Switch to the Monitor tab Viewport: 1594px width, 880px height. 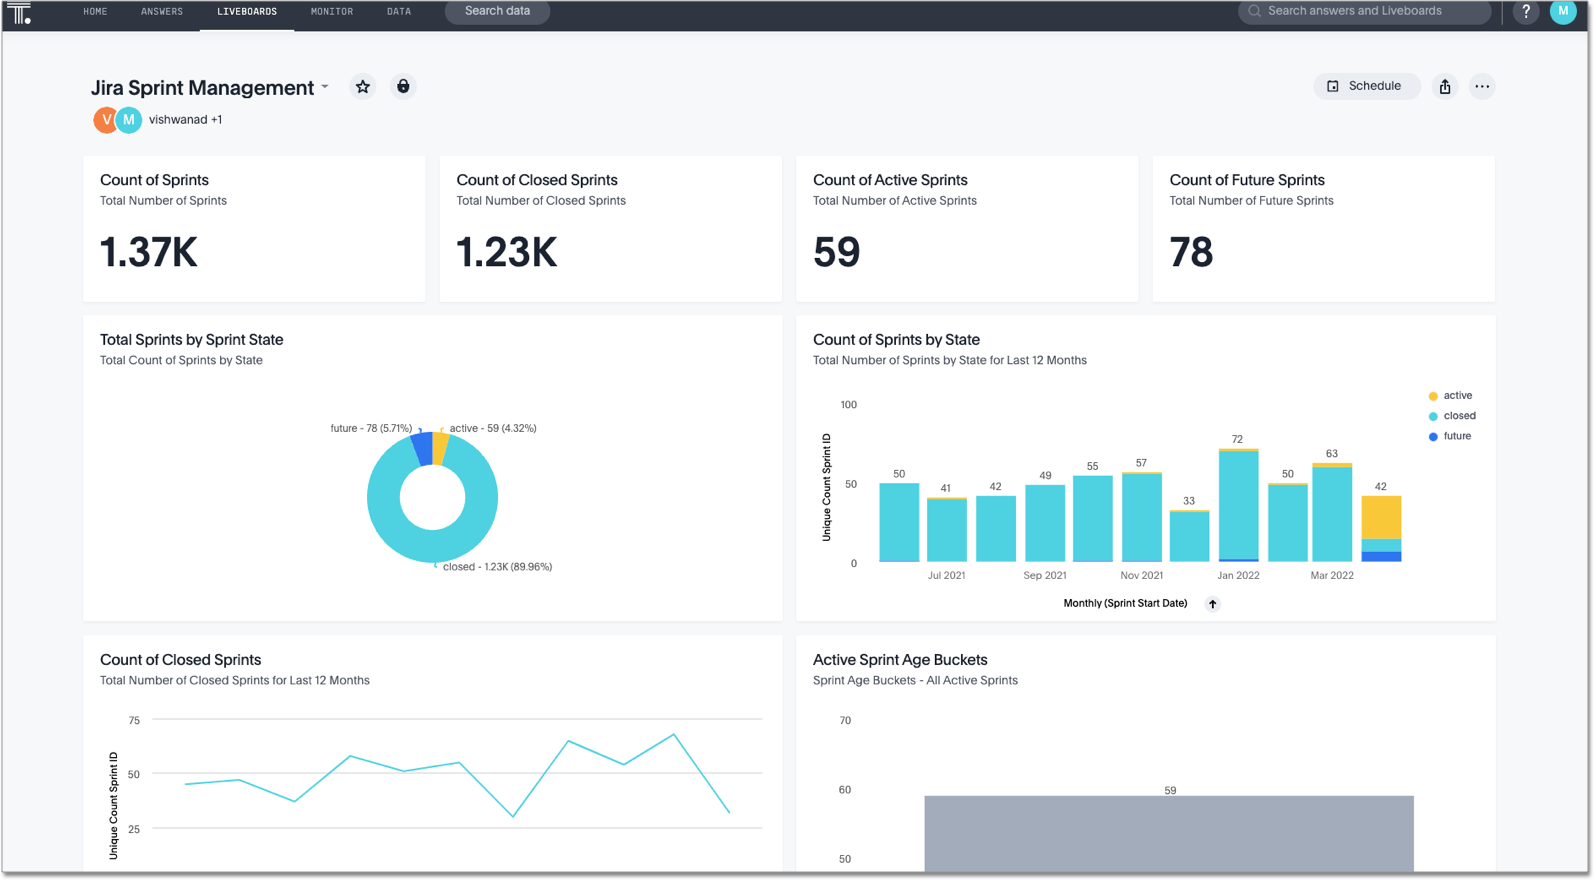[x=332, y=12]
